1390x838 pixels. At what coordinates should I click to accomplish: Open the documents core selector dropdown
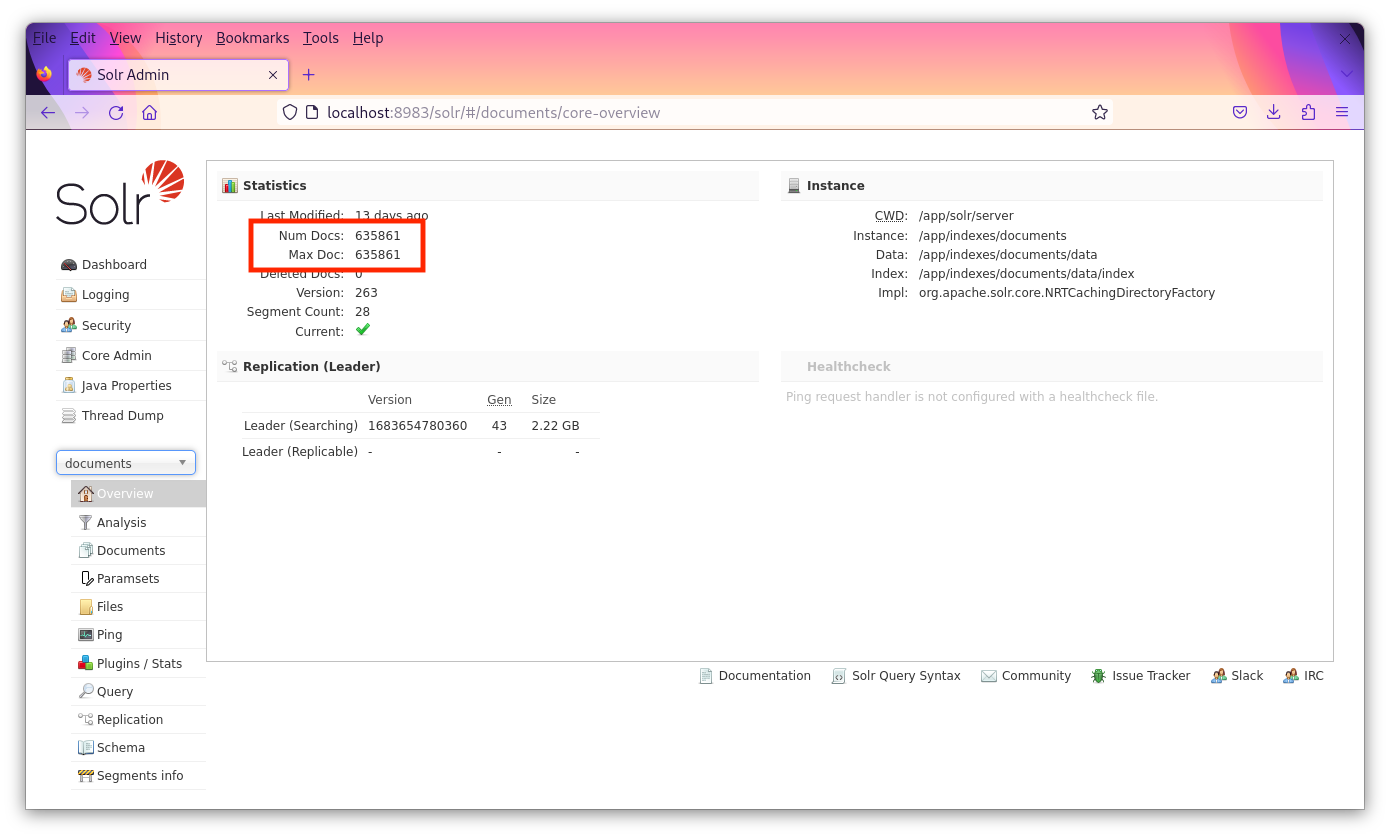pyautogui.click(x=126, y=463)
